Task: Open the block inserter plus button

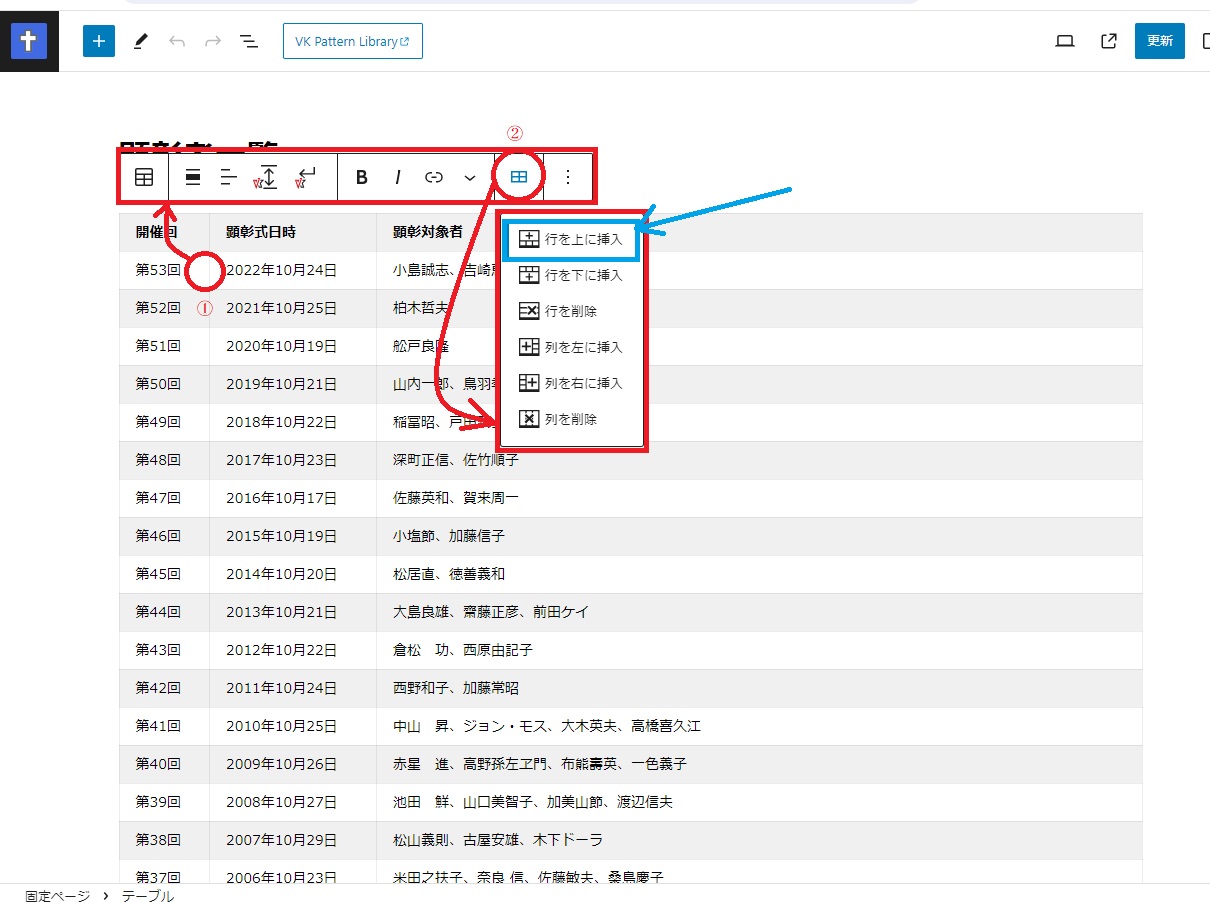Action: tap(99, 41)
